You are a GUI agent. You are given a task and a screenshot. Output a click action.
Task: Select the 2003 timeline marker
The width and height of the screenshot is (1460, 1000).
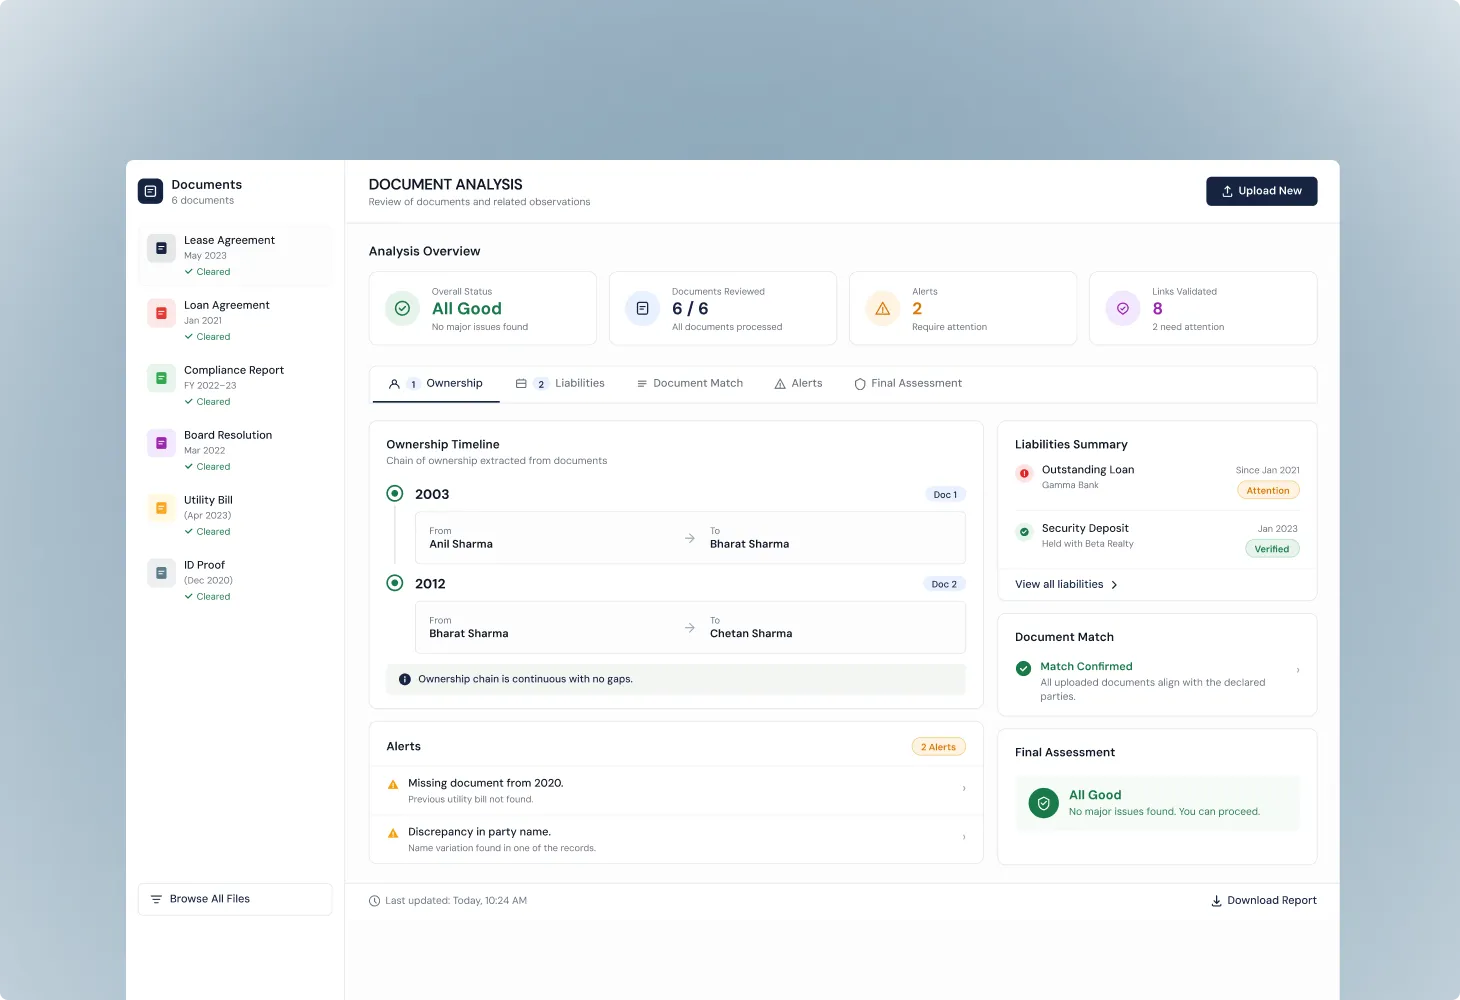395,493
